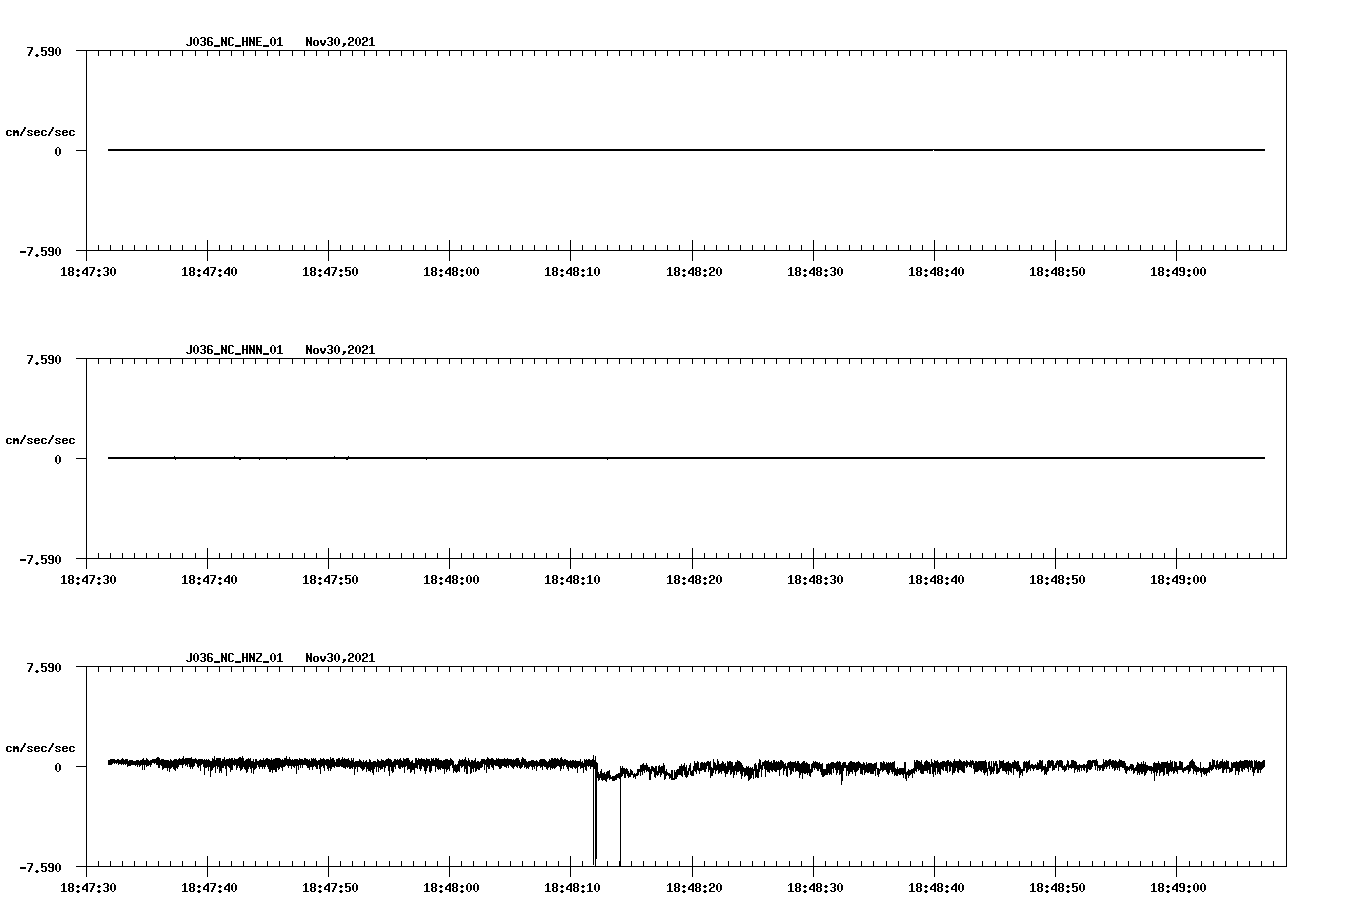Click the J036_NC_HNN_01 plot title
This screenshot has width=1358, height=924.
point(234,350)
